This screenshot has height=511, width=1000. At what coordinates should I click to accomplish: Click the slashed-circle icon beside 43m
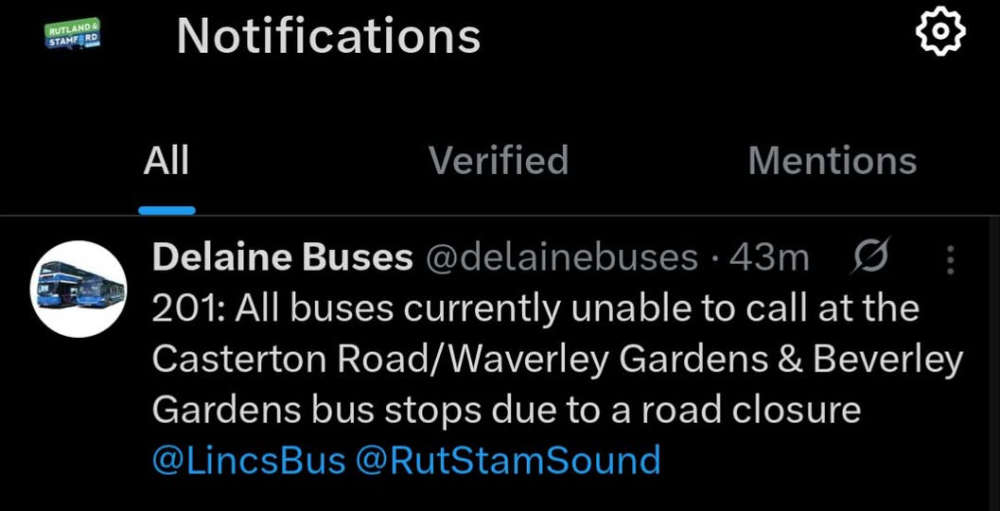(x=870, y=258)
